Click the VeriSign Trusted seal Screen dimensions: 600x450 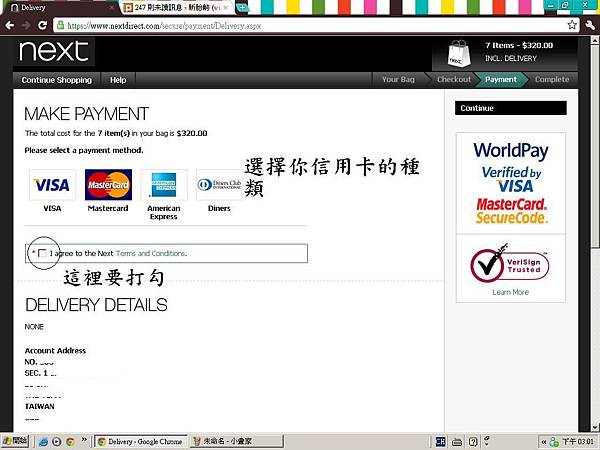(x=510, y=264)
